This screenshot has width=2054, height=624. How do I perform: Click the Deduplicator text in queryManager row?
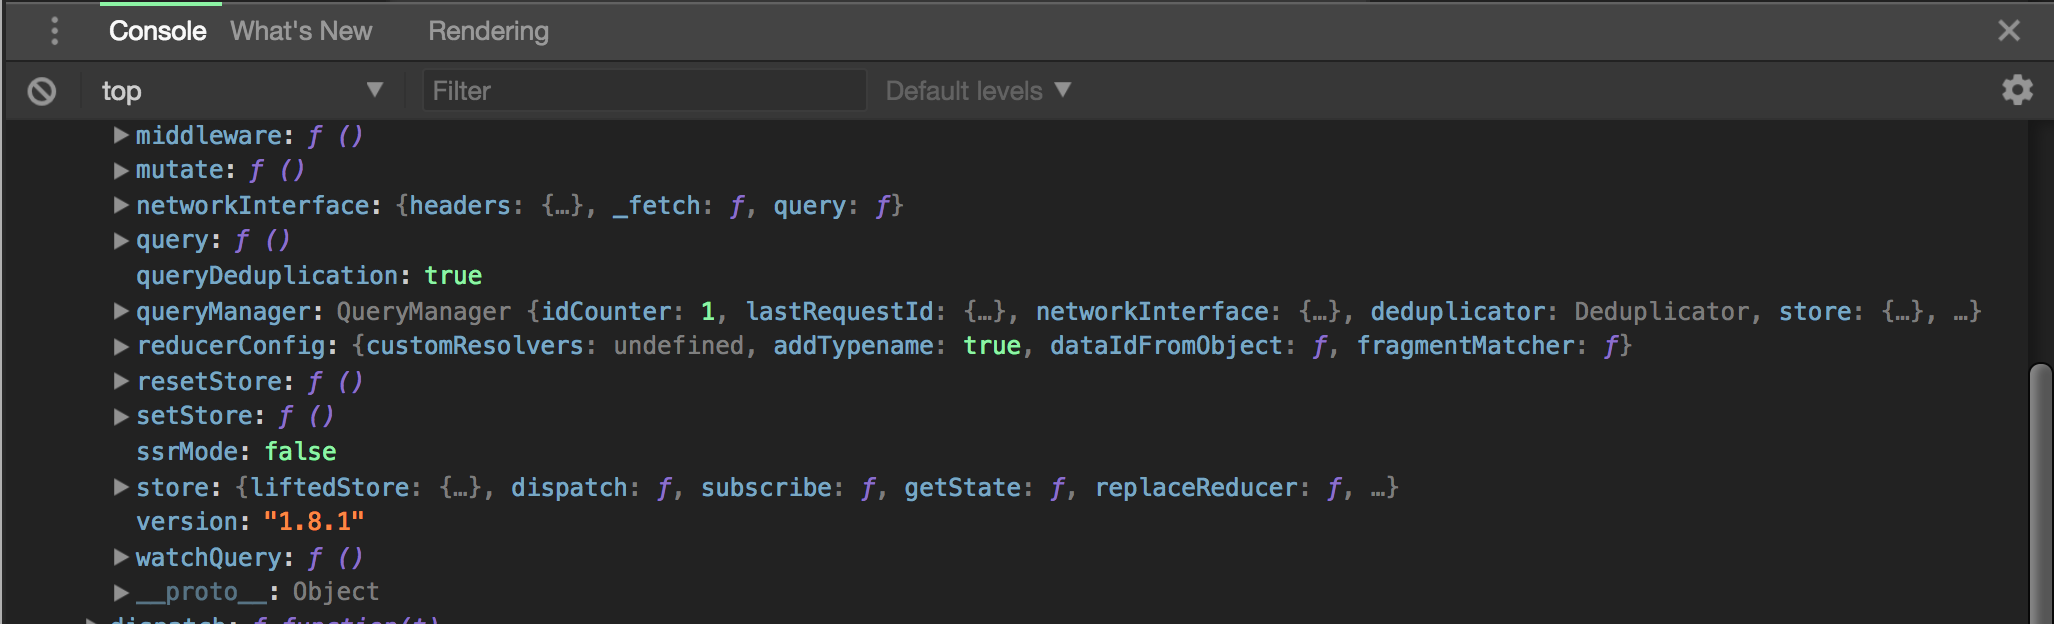pyautogui.click(x=1661, y=311)
